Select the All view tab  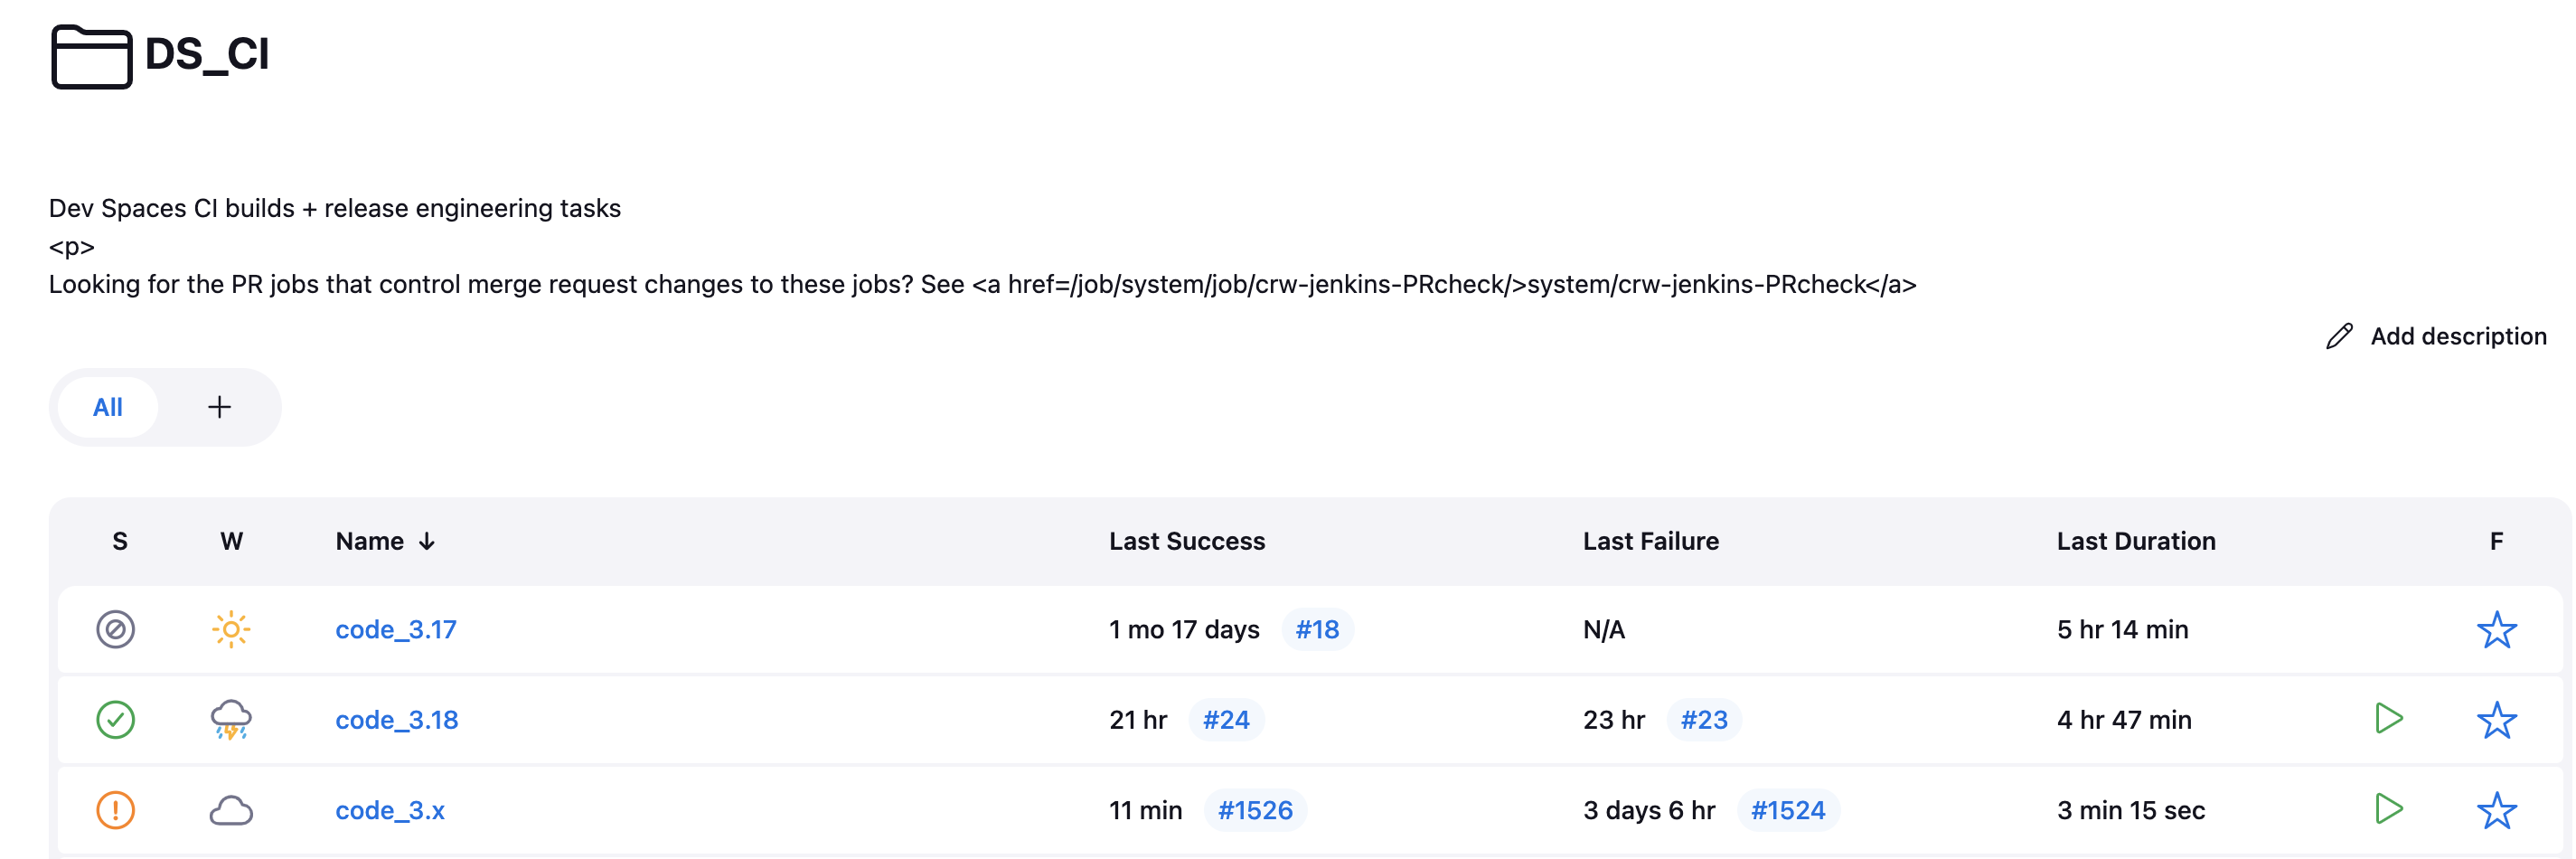pos(108,407)
